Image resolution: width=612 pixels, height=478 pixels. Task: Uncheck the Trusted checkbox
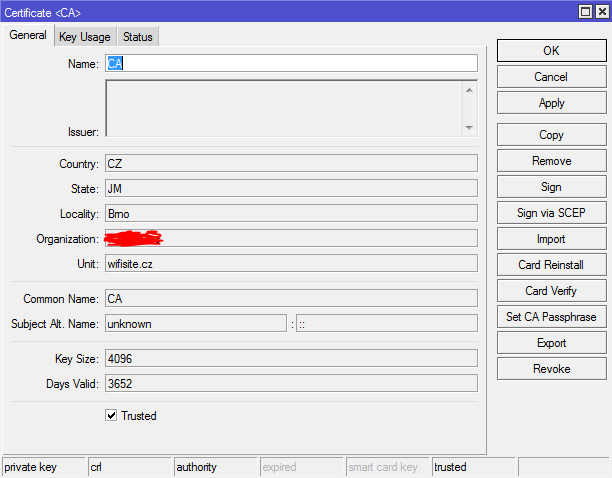[111, 416]
